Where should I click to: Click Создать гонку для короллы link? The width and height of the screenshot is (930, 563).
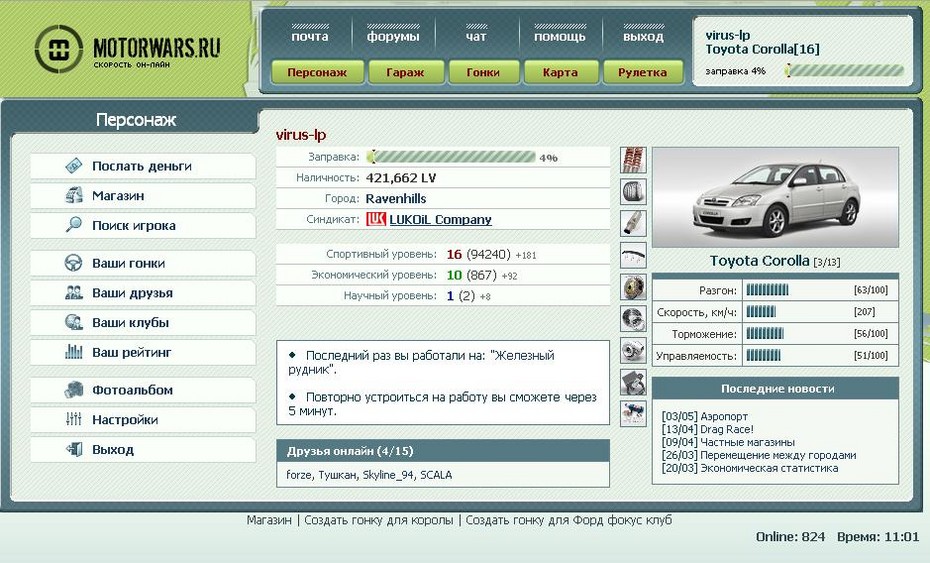pyautogui.click(x=379, y=520)
